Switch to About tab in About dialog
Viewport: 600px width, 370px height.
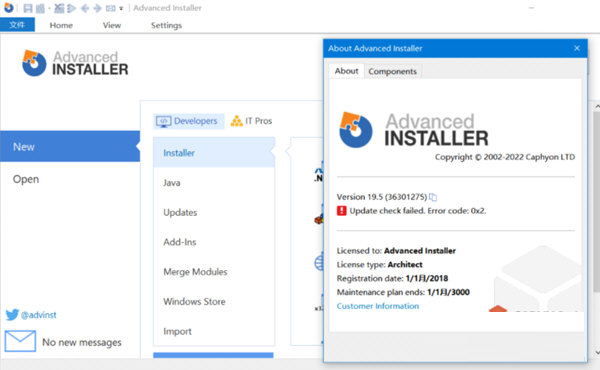click(346, 71)
